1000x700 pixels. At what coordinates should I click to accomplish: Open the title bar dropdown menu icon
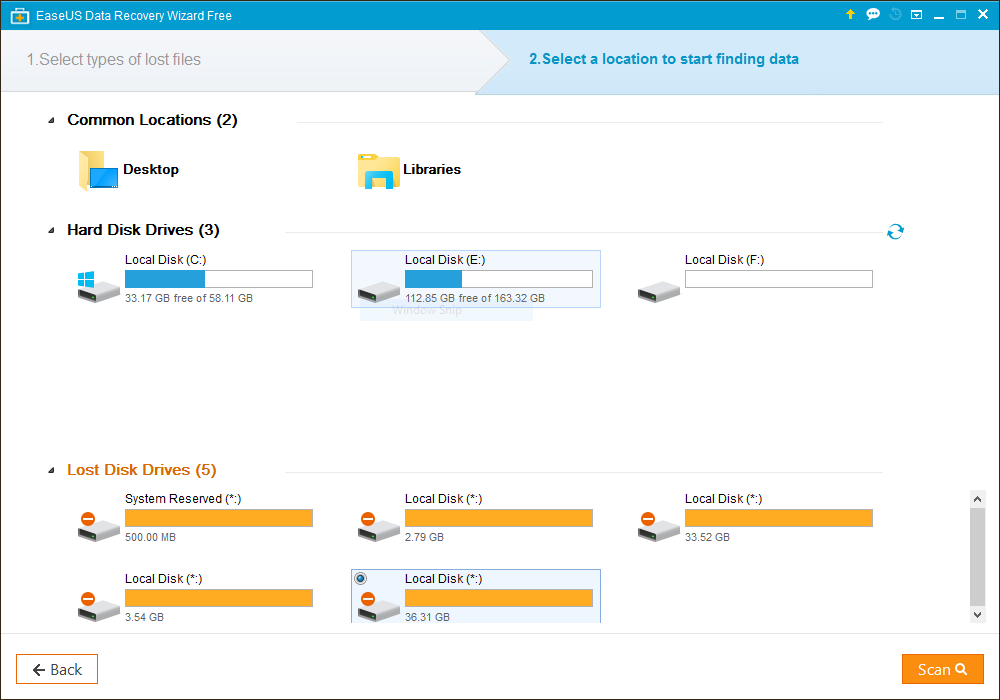coord(916,14)
